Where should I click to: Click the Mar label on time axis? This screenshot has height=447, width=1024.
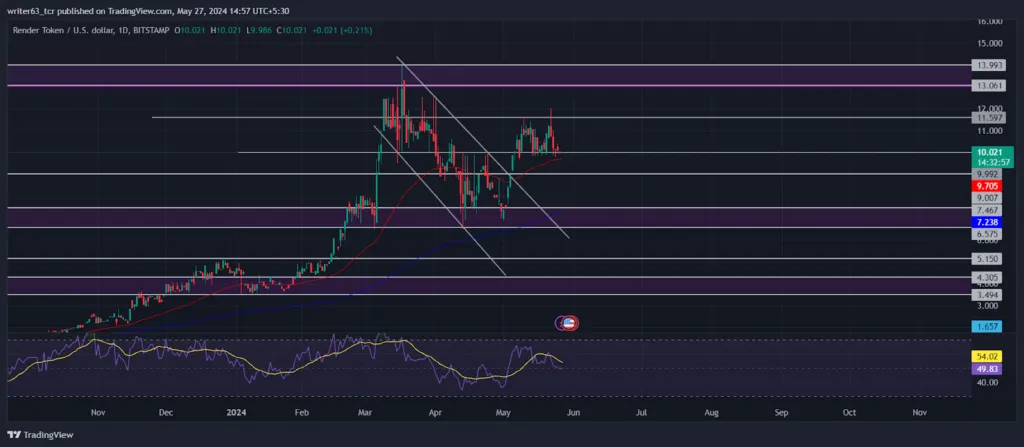pos(366,413)
